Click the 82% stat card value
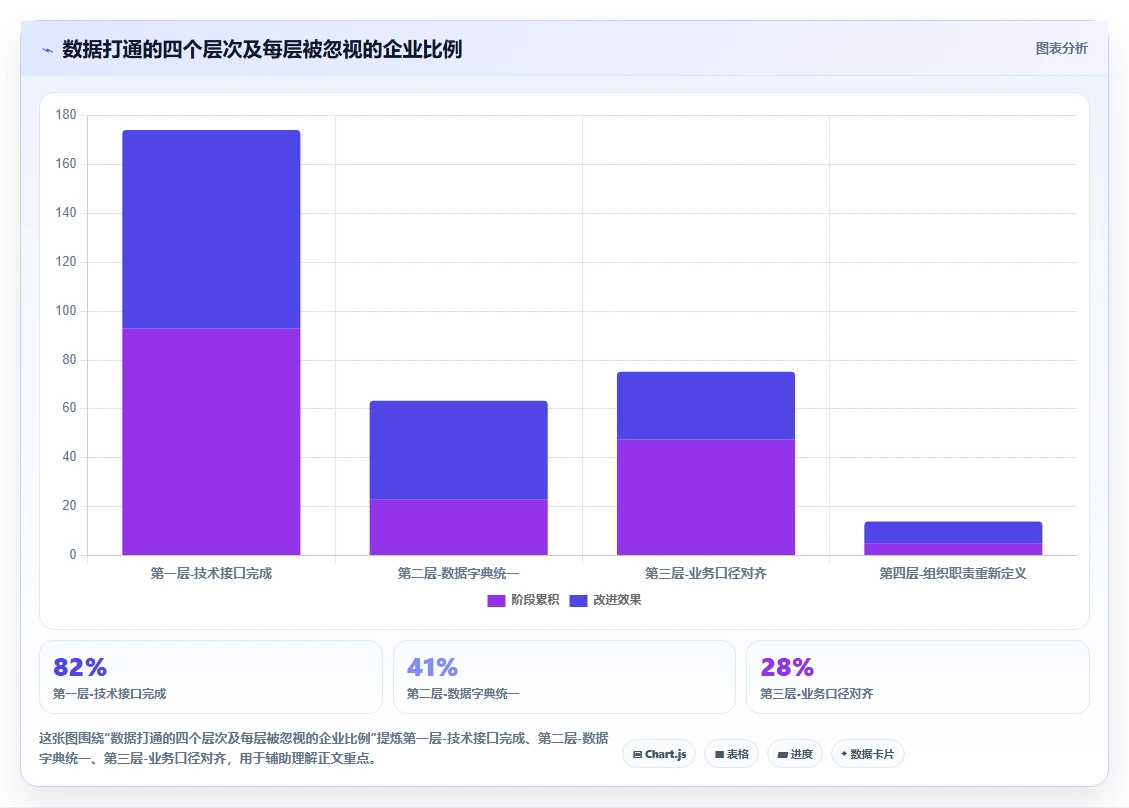Viewport: 1129px width, 808px height. pos(80,667)
